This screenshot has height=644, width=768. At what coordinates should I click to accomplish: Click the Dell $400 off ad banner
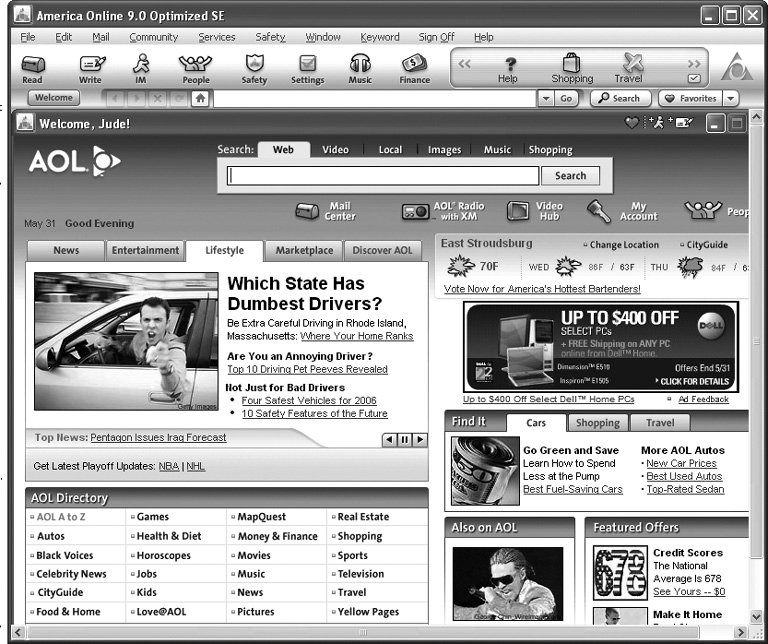[601, 347]
